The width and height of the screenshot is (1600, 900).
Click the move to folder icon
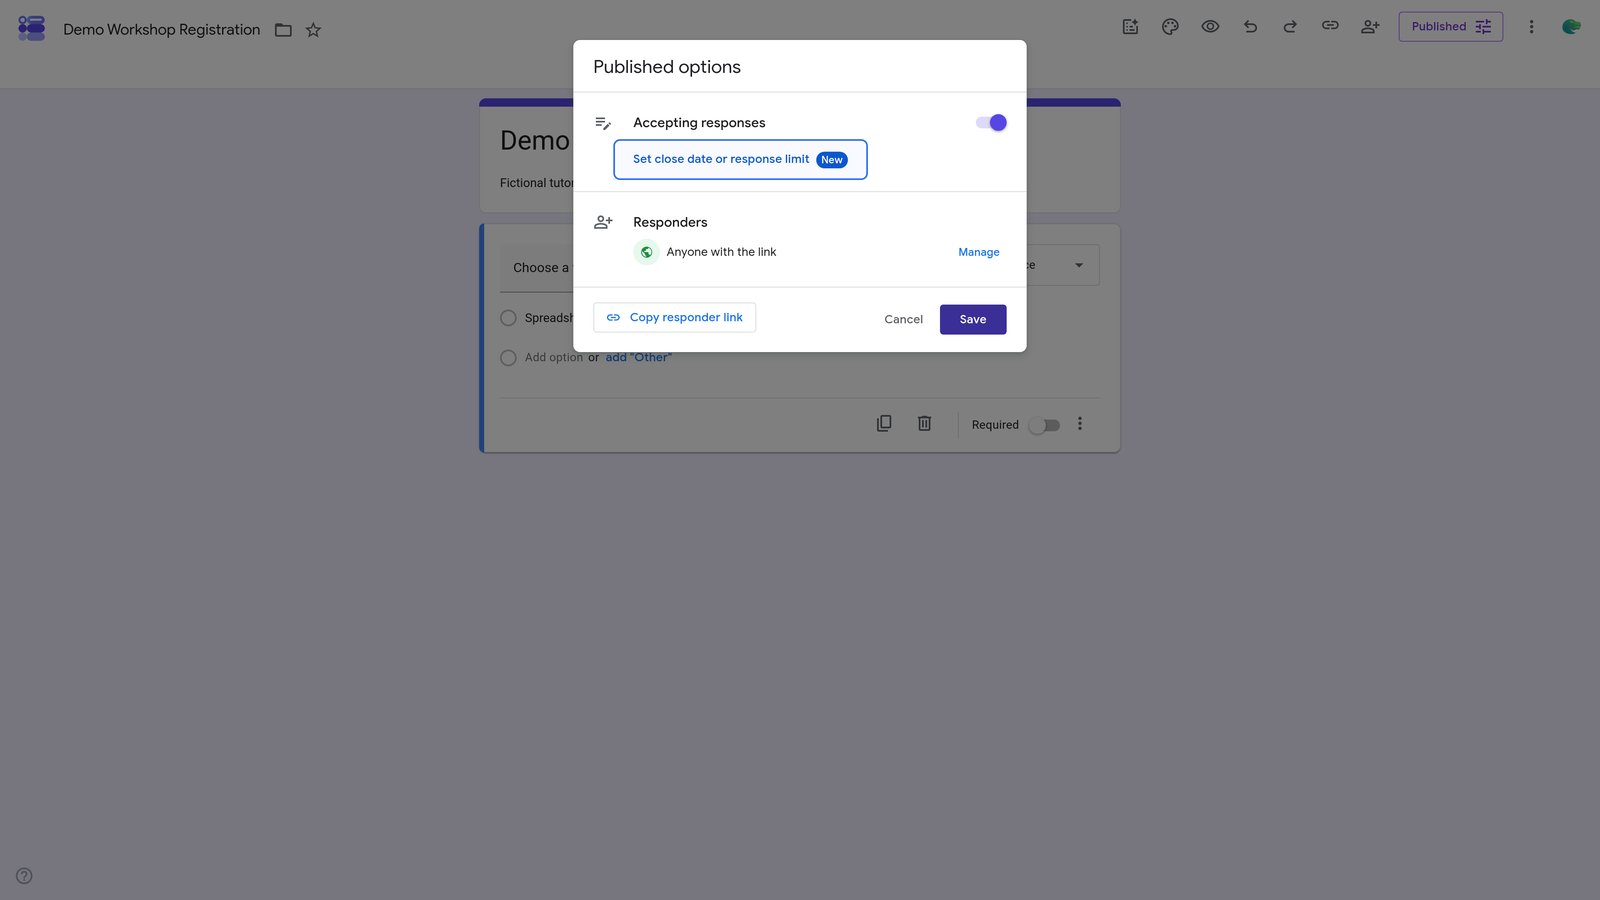(x=283, y=30)
